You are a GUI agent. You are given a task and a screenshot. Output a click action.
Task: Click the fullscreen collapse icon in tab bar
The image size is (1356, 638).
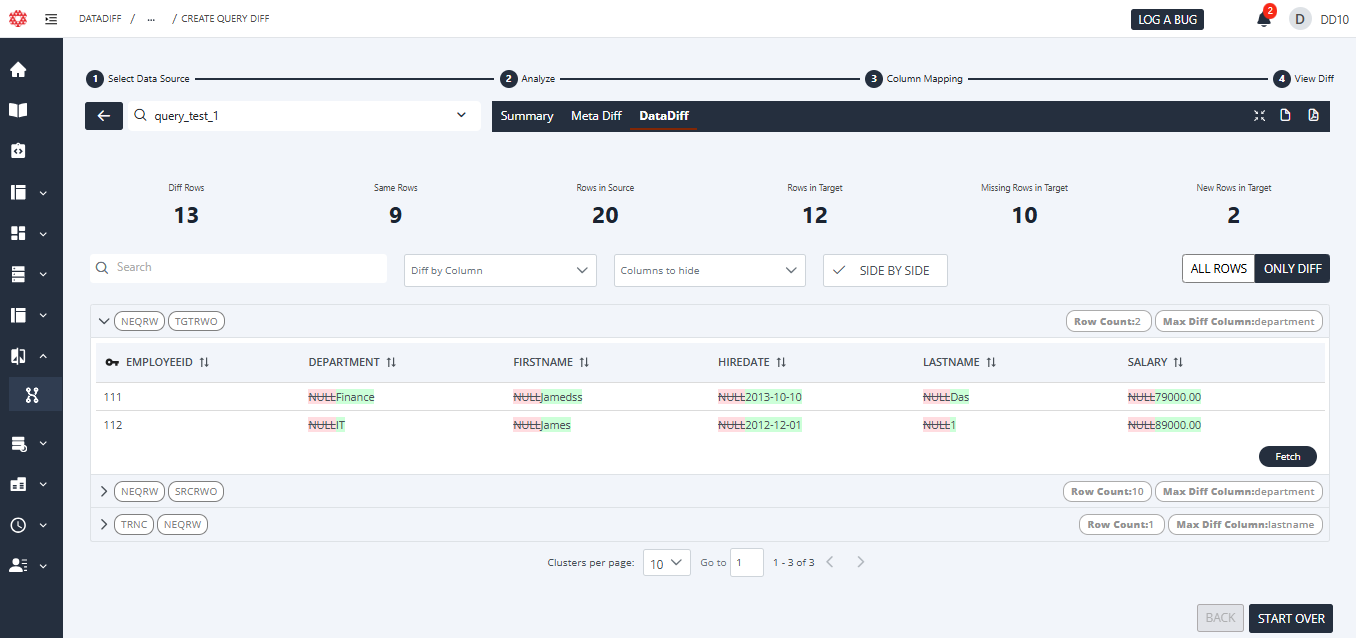(x=1259, y=116)
